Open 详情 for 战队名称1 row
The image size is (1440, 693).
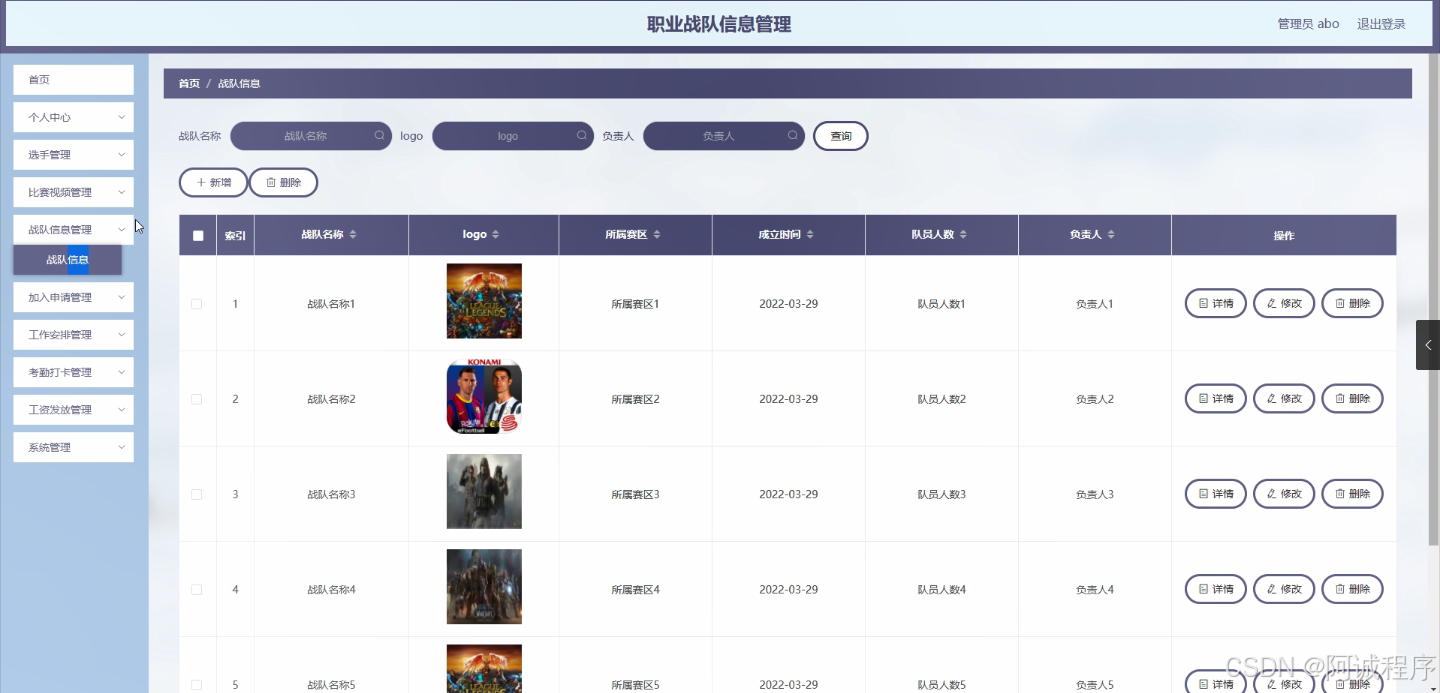click(1216, 303)
